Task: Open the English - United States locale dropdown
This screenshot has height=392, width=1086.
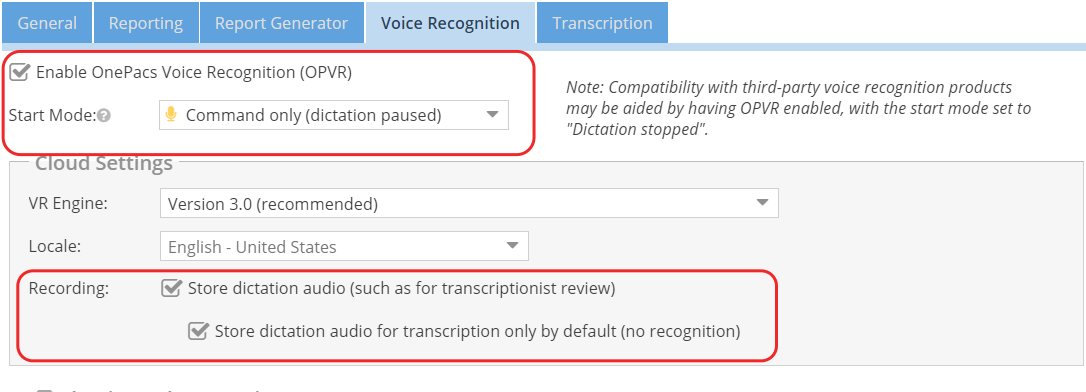Action: pos(344,246)
